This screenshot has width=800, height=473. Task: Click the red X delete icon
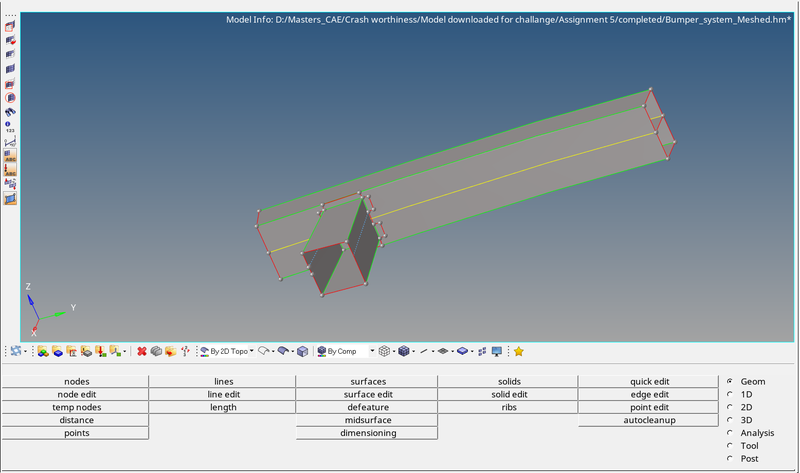142,351
